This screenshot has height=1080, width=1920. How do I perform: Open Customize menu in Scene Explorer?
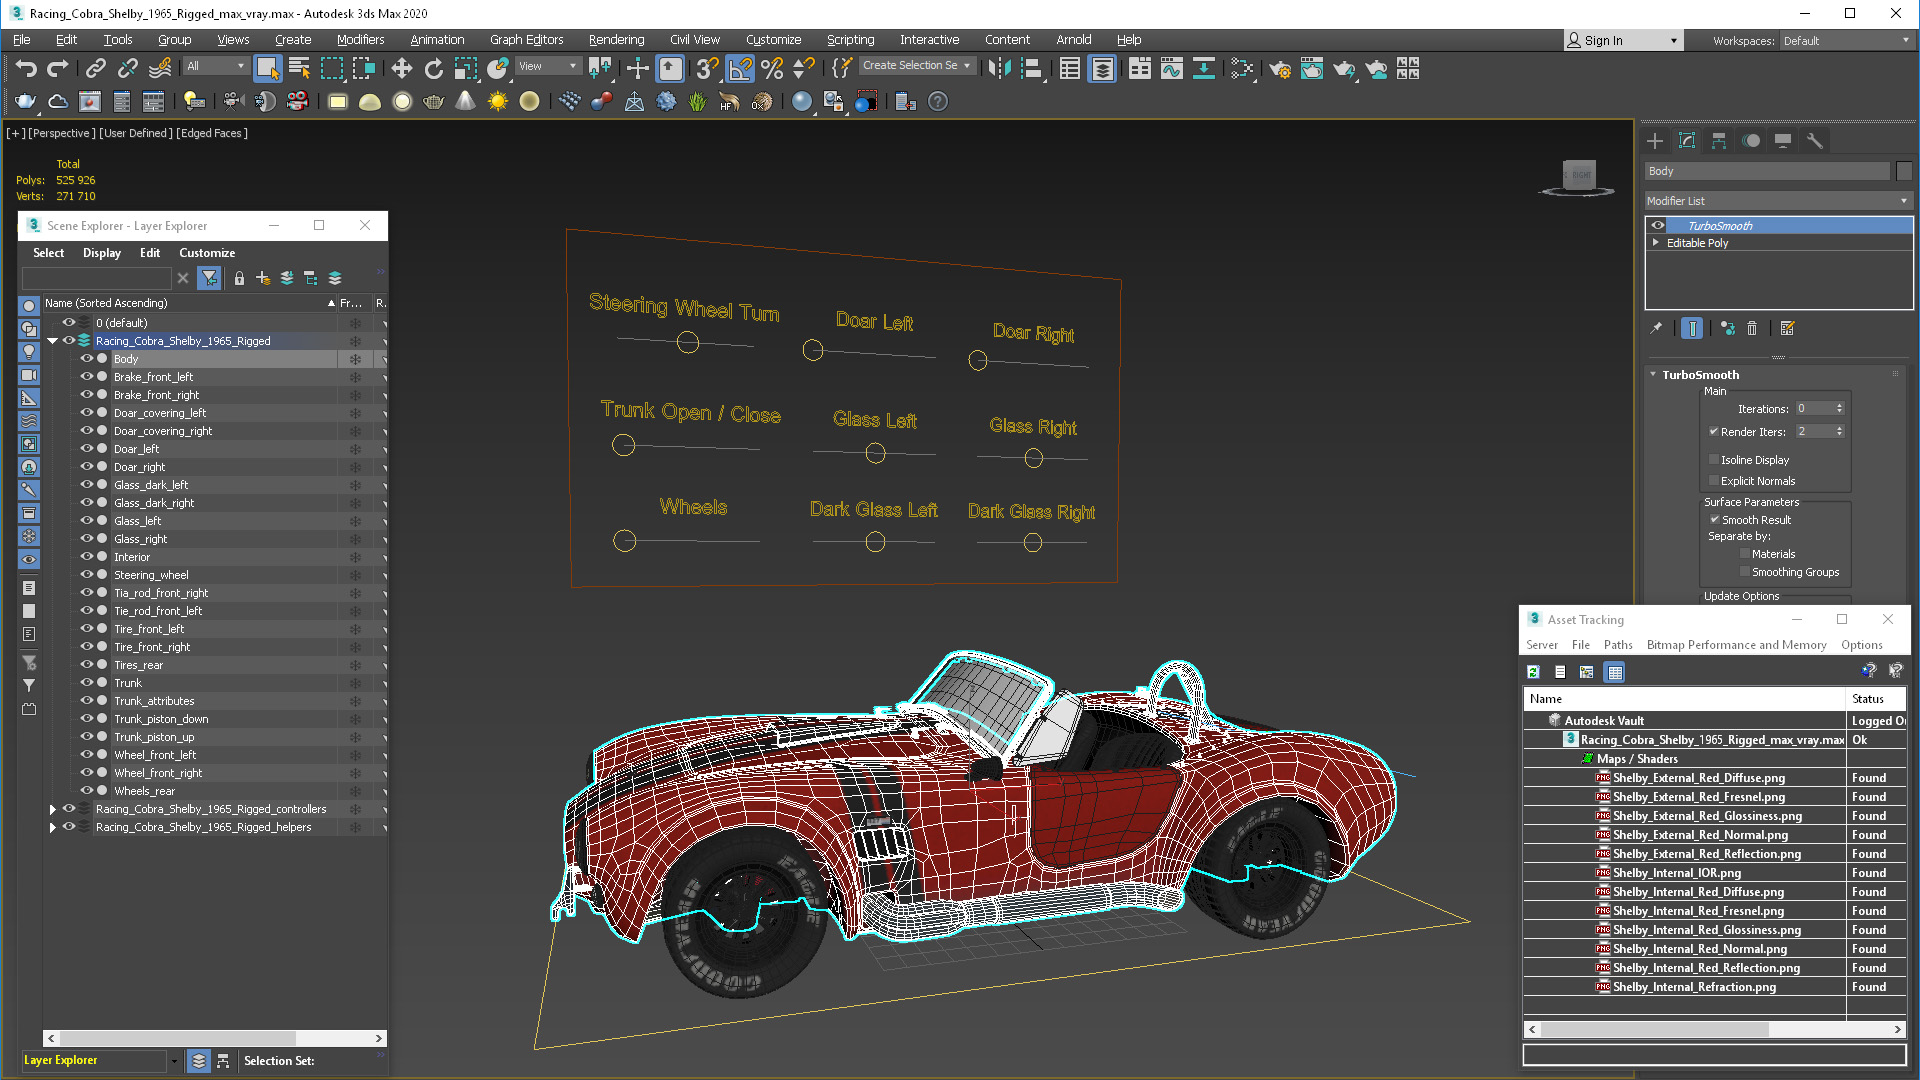pos(207,253)
